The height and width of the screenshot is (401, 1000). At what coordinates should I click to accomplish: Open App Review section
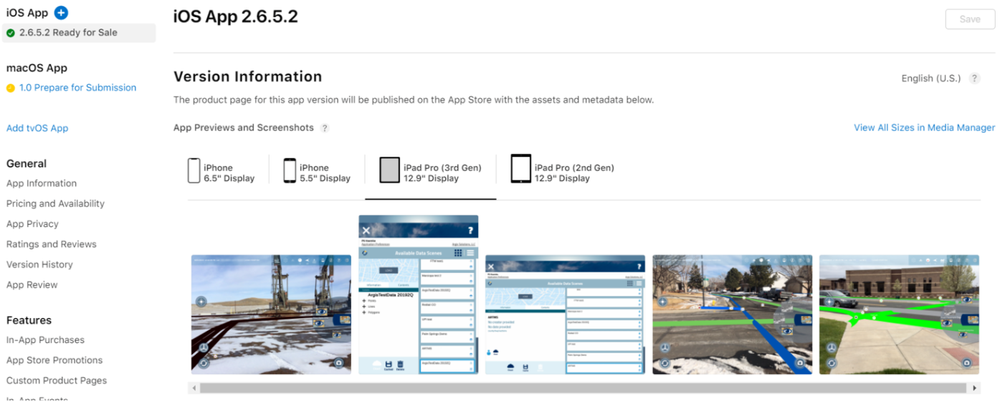tap(32, 285)
